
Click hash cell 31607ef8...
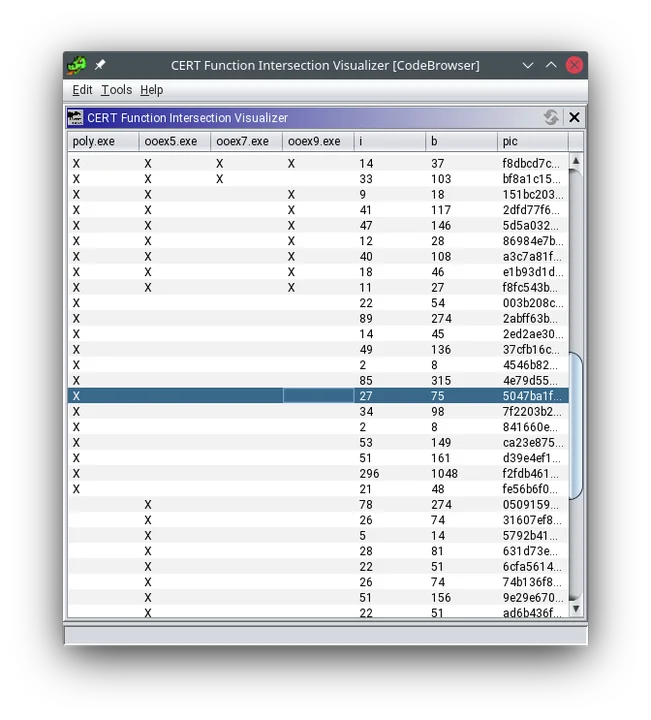tap(532, 520)
